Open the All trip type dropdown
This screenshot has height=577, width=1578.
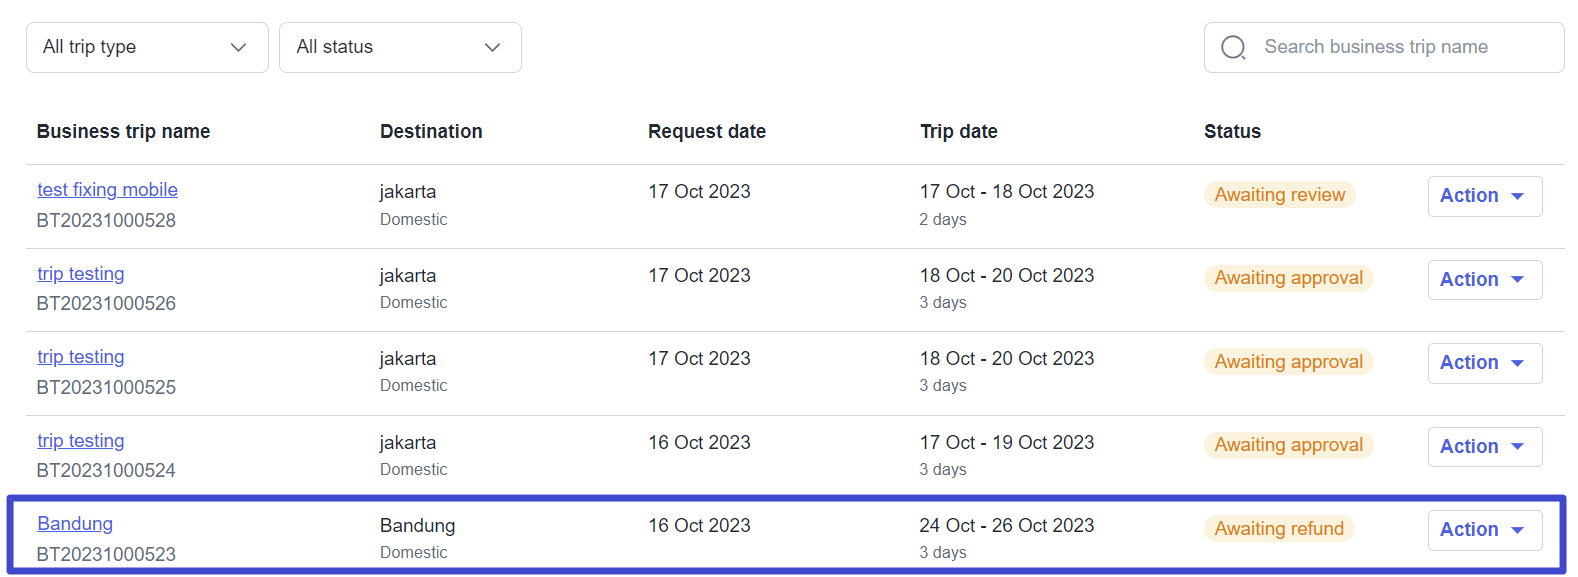tap(147, 47)
